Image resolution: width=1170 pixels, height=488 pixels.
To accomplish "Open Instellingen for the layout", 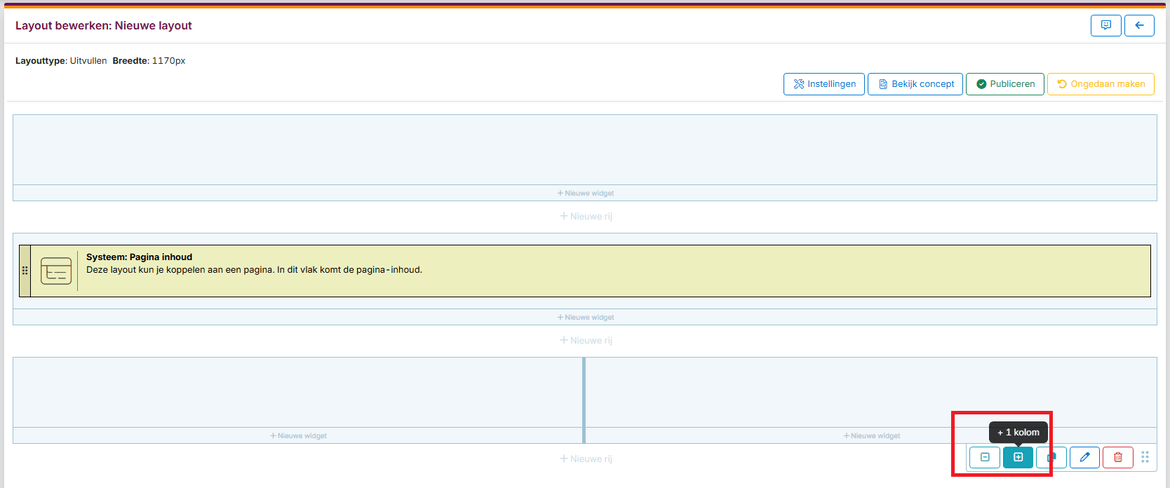I will [823, 84].
